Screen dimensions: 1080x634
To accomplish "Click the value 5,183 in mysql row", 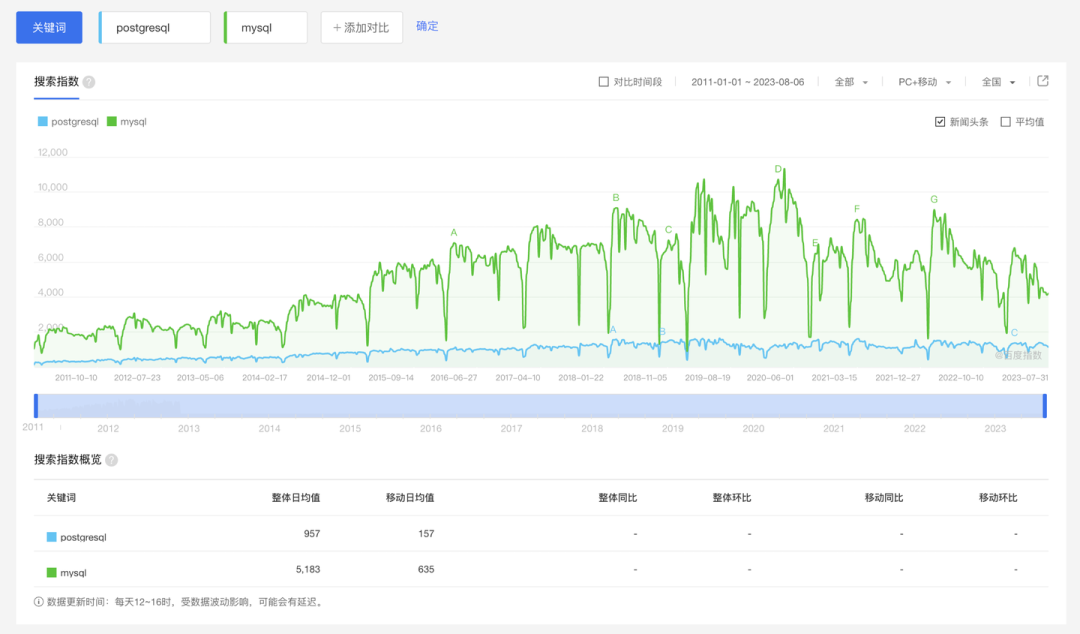I will pos(308,569).
